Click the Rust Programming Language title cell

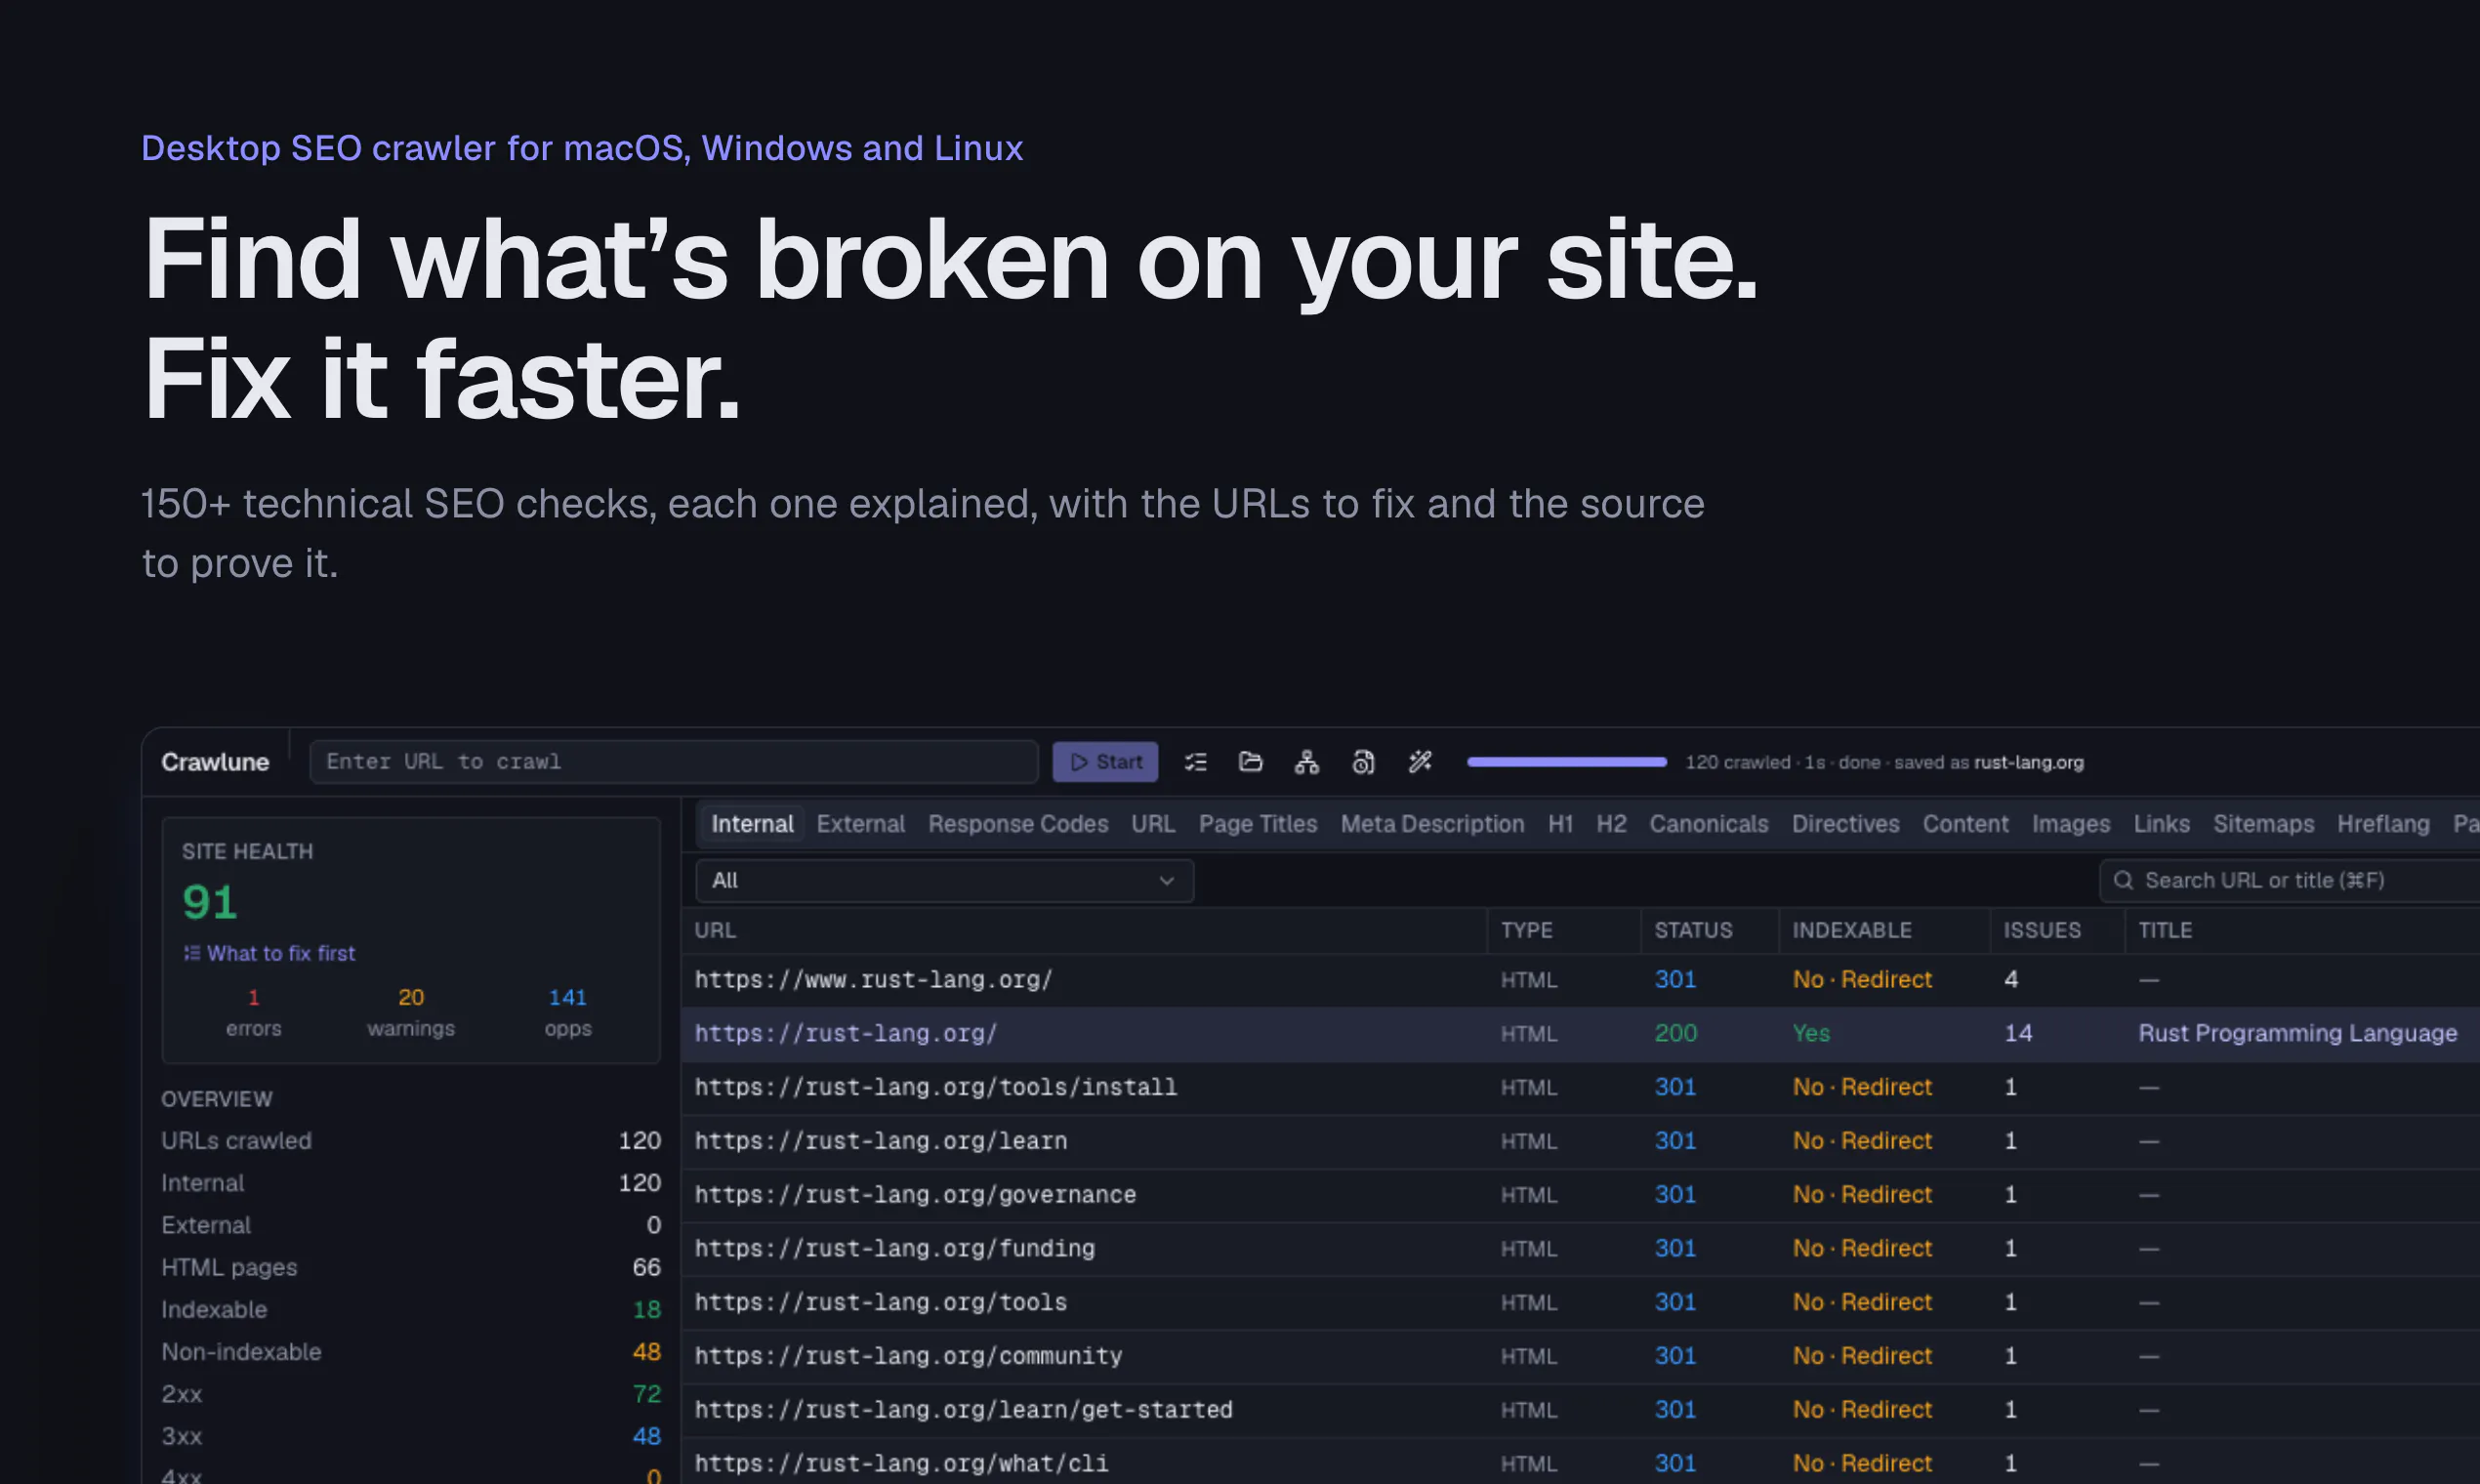[2297, 1034]
